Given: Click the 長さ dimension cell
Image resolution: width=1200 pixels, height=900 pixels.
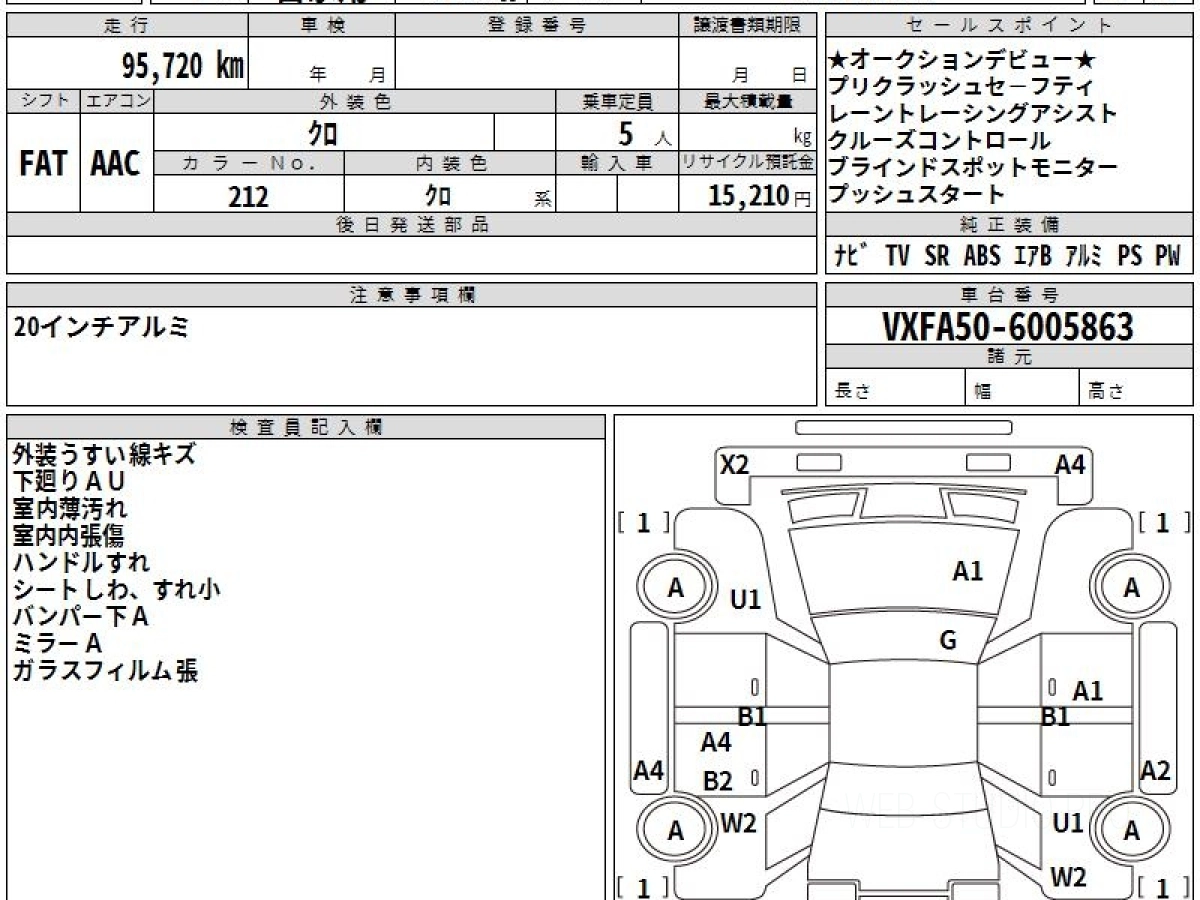Looking at the screenshot, I should (895, 389).
